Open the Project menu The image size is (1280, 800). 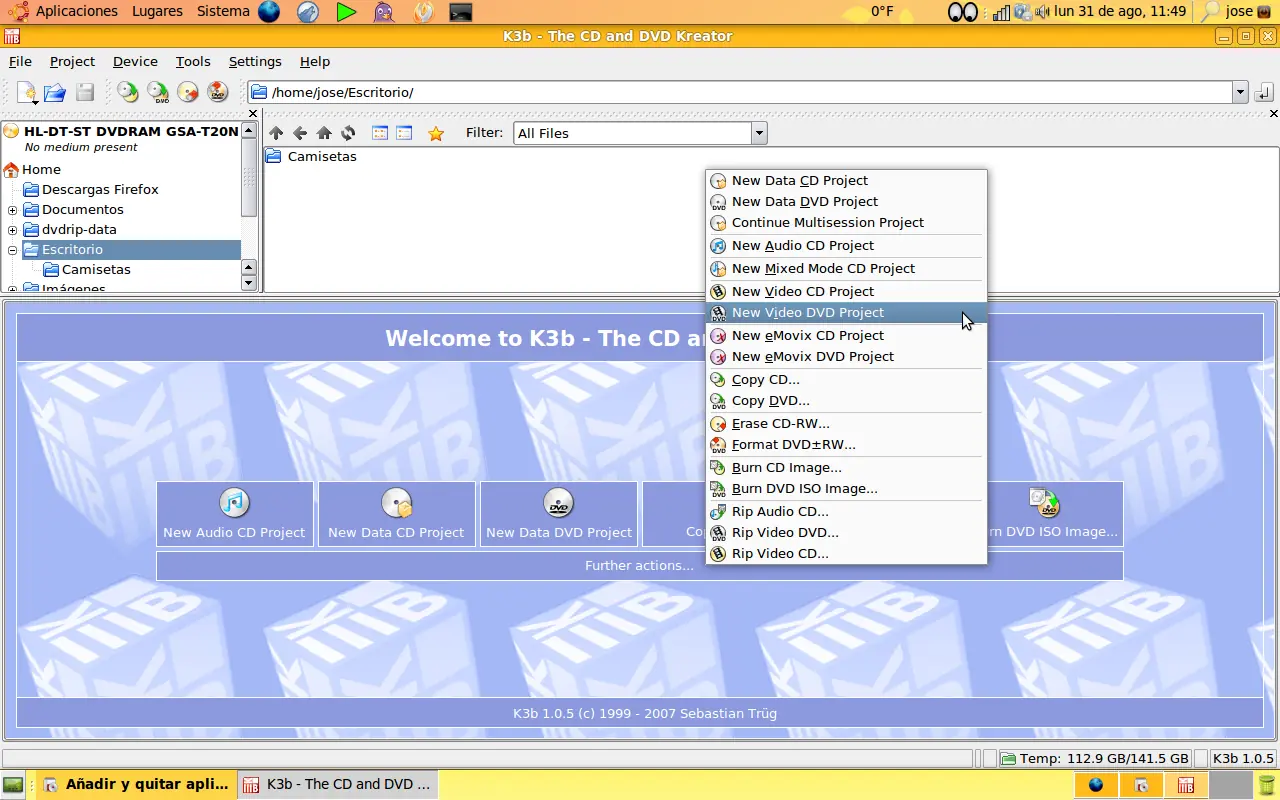coord(72,62)
